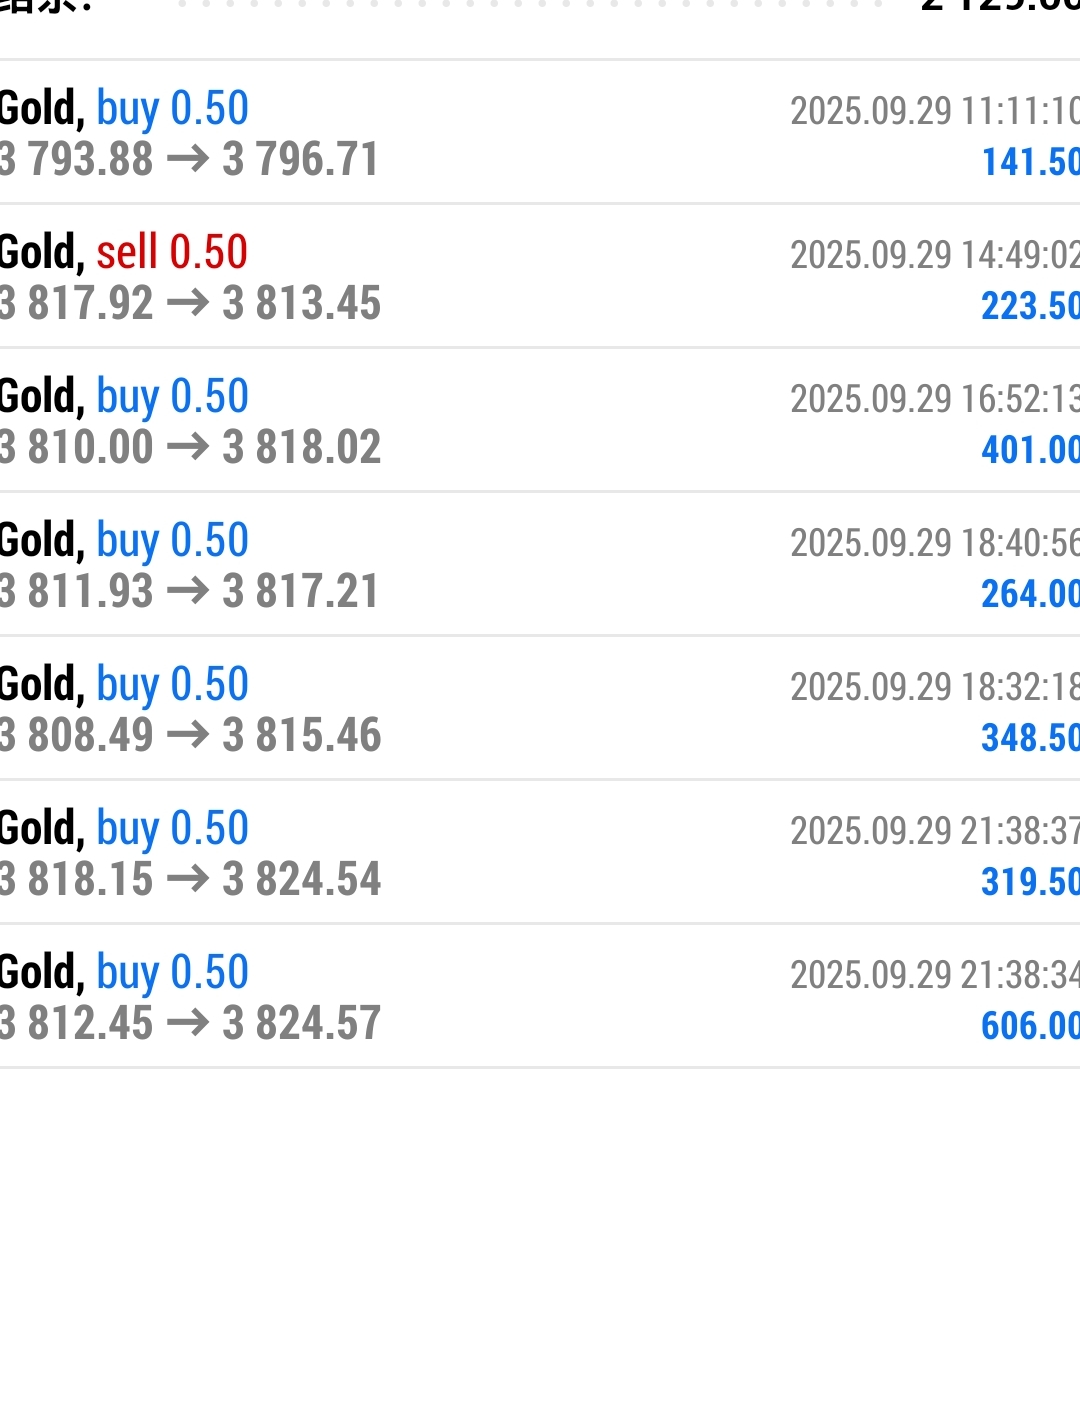Tap profit value 223.50
Image resolution: width=1080 pixels, height=1417 pixels.
[x=1029, y=306]
